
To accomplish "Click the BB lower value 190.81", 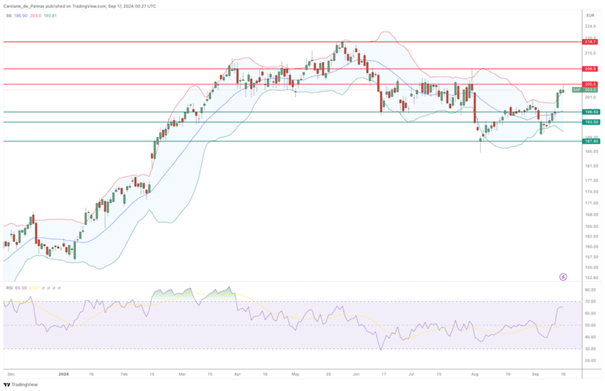I will point(50,15).
